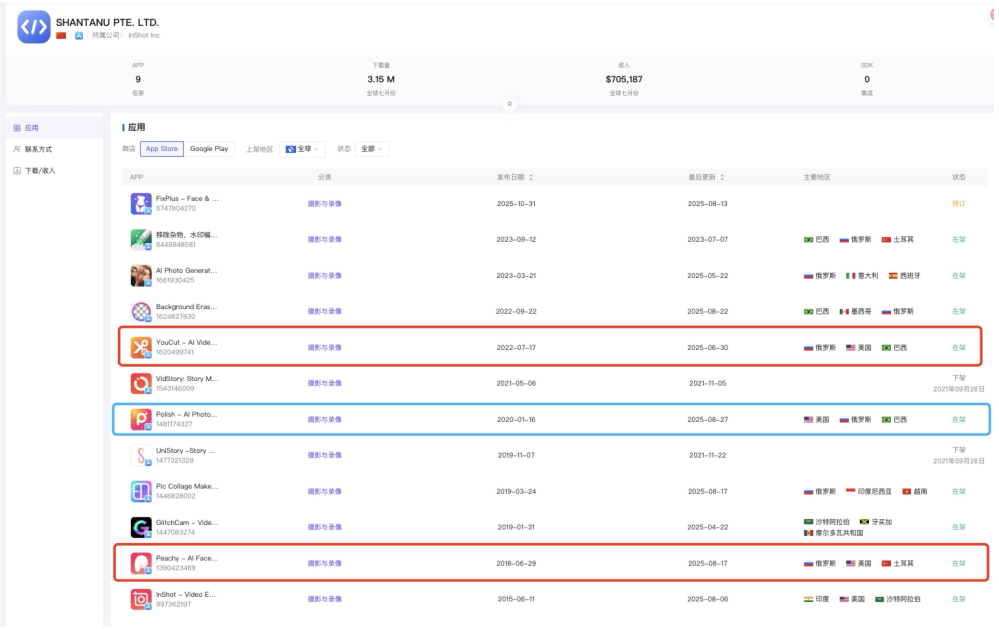This screenshot has height=629, width=999.
Task: Click the YouCut scissors app icon
Action: [x=141, y=348]
